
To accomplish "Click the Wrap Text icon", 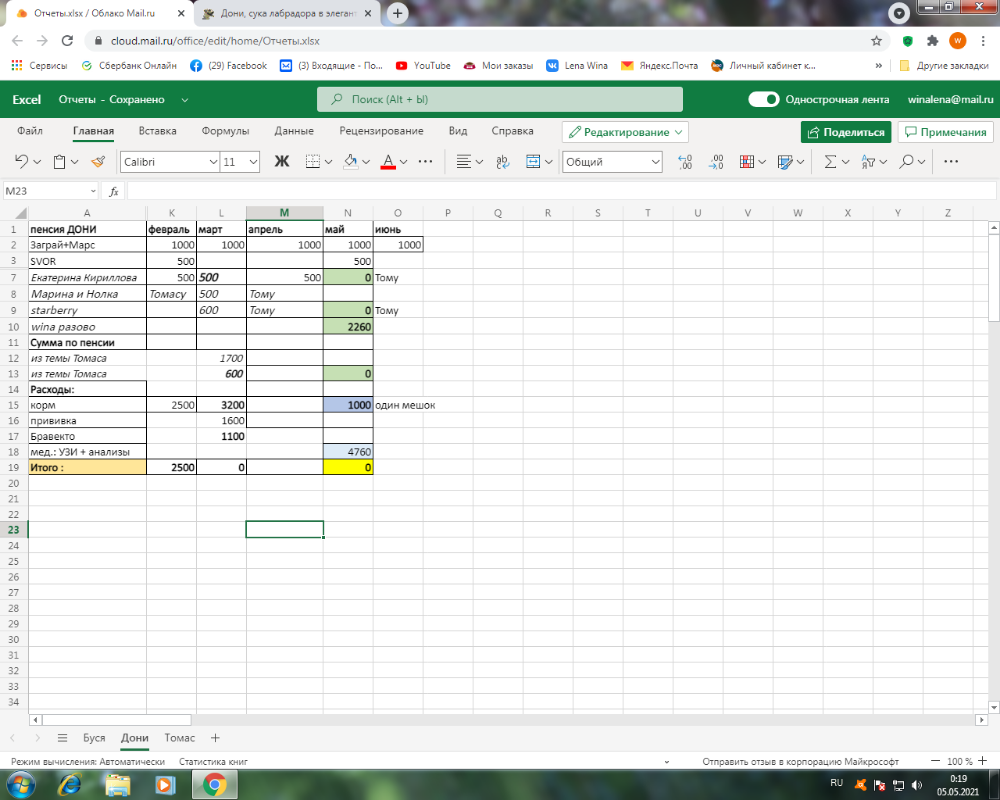I will pos(502,162).
